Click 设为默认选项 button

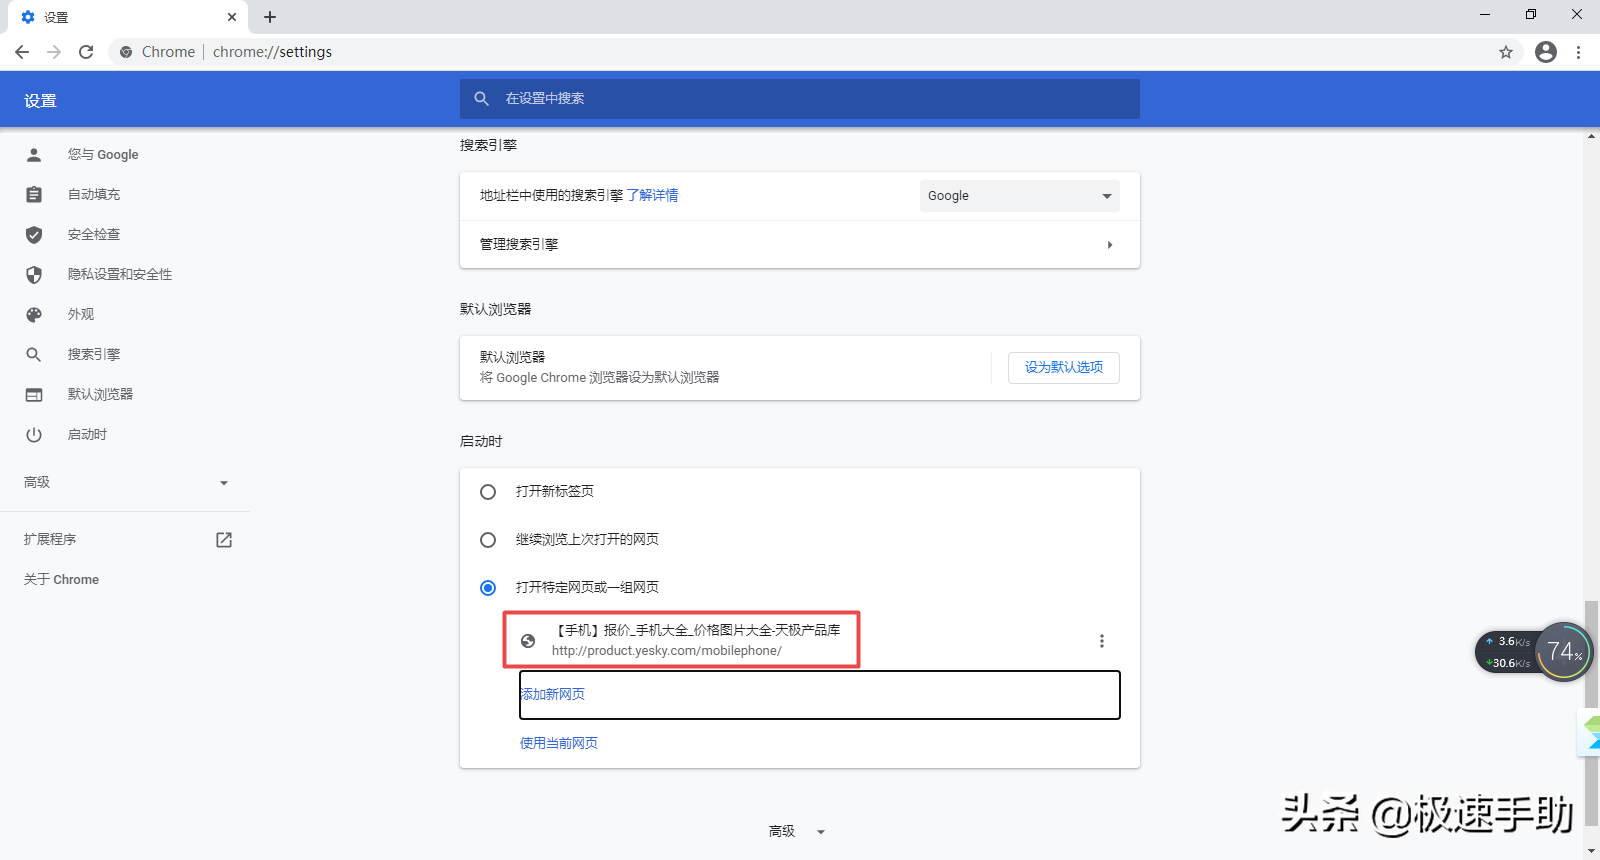coord(1064,367)
